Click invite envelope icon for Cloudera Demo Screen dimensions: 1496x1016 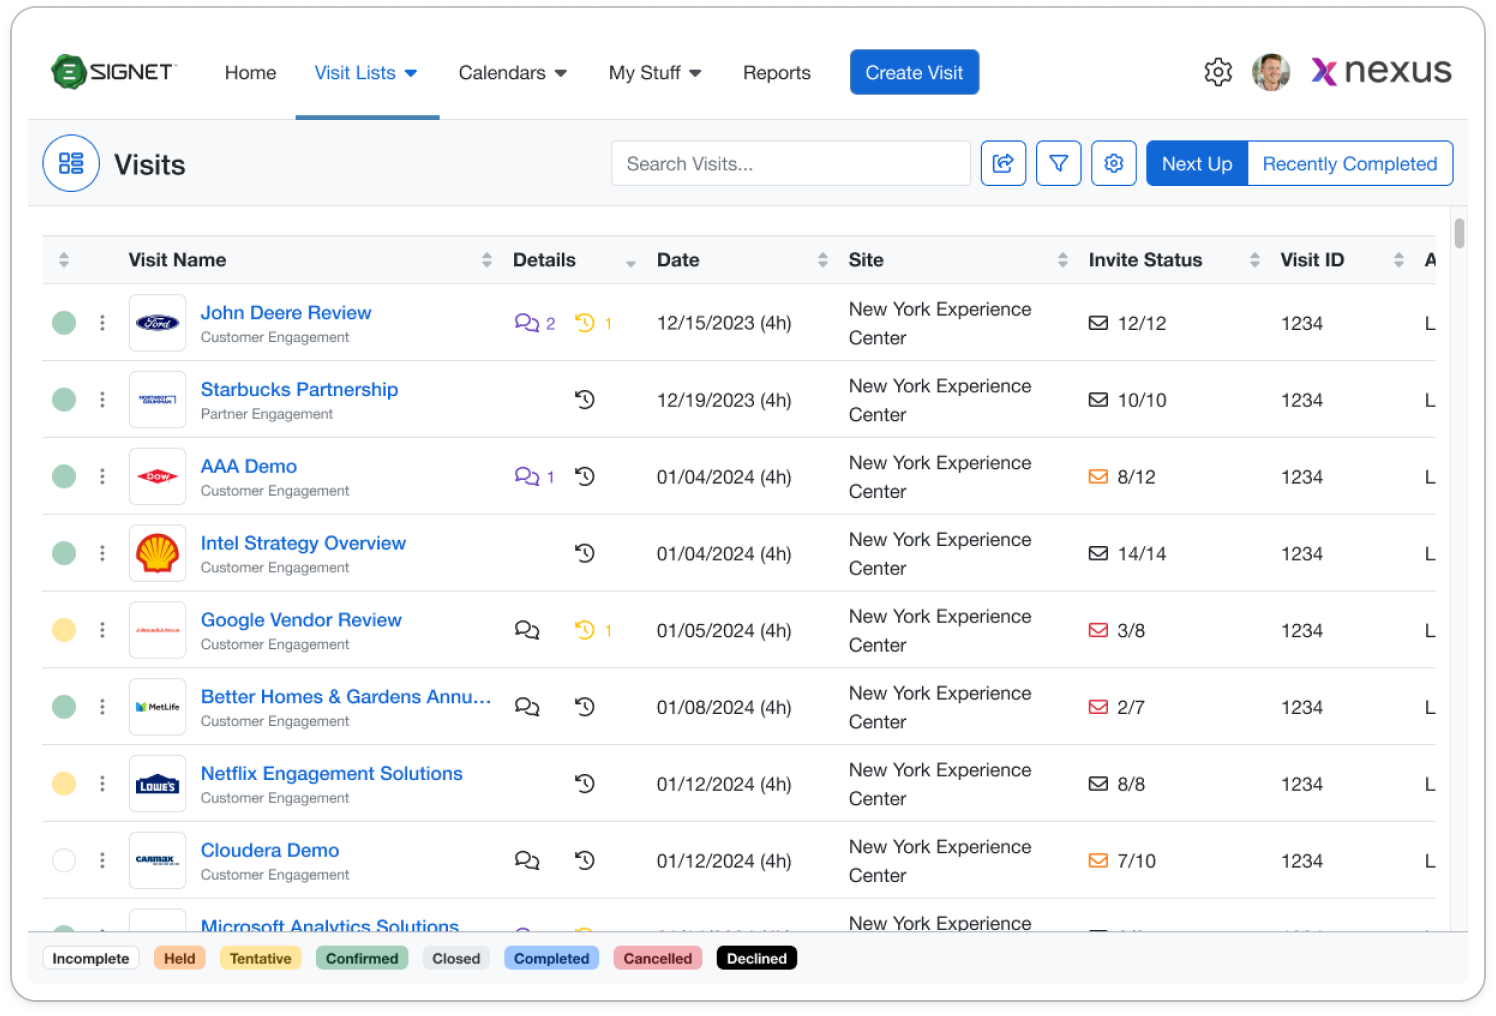[1098, 860]
